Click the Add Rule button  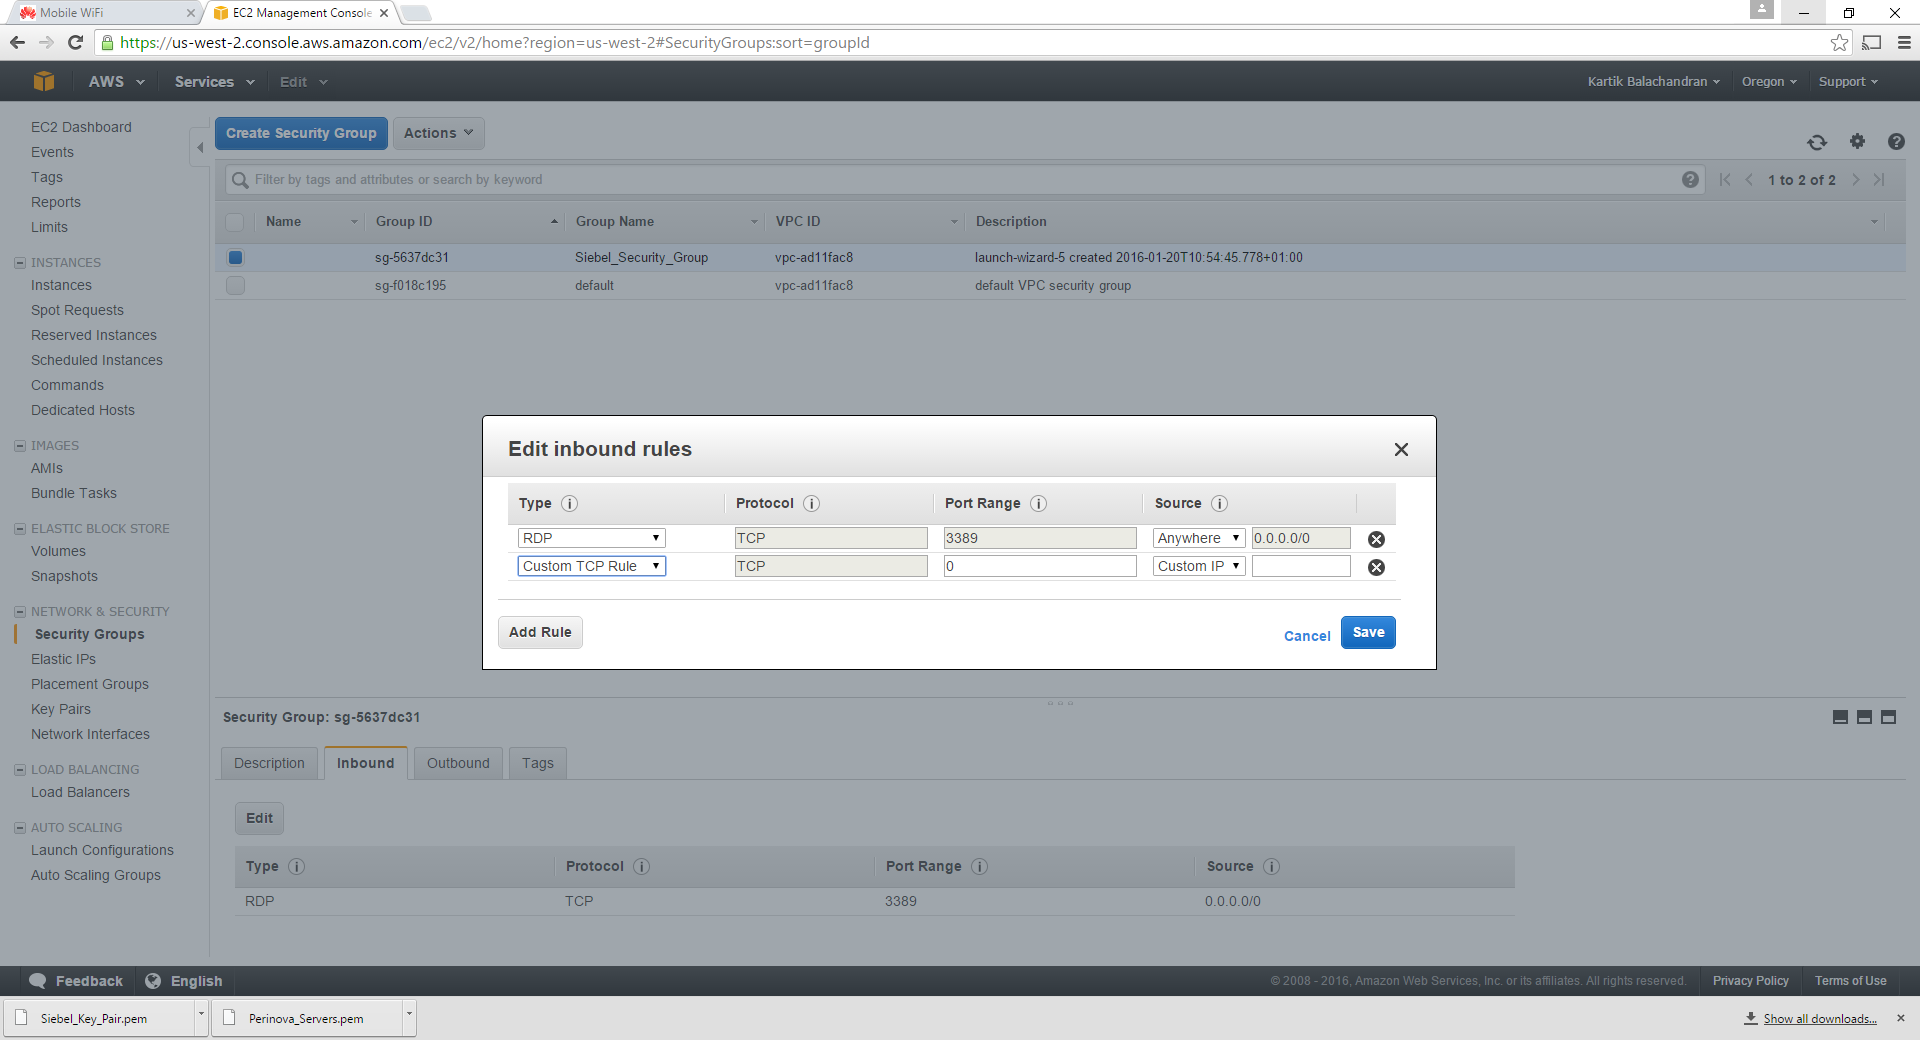point(540,632)
